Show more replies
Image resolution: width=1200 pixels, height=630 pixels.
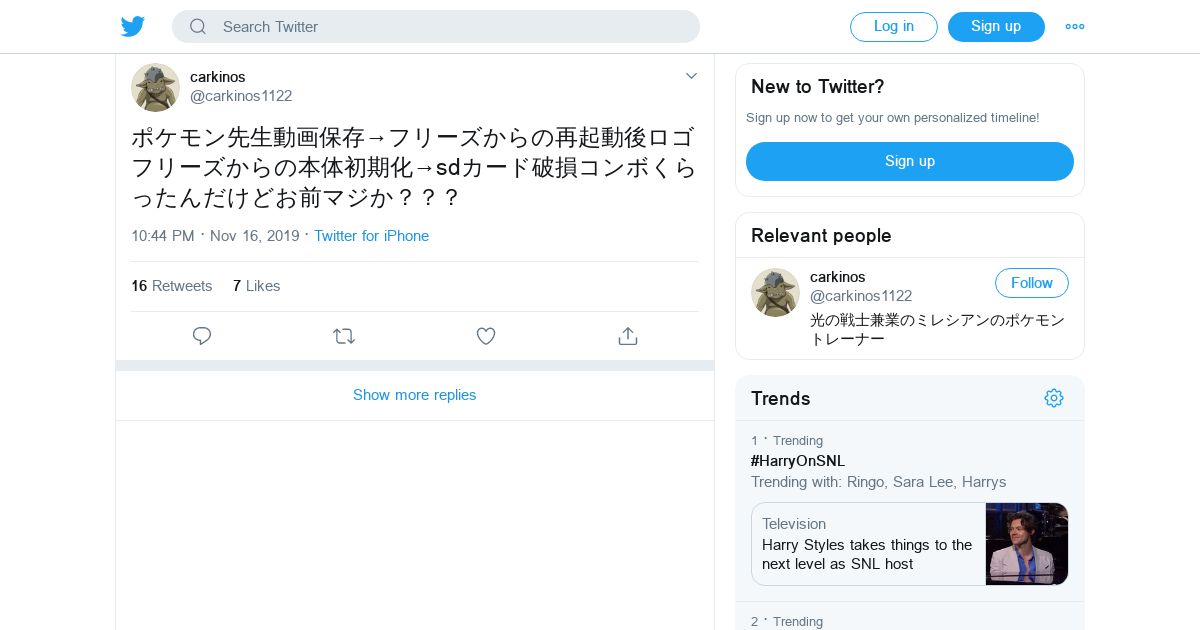pyautogui.click(x=415, y=395)
